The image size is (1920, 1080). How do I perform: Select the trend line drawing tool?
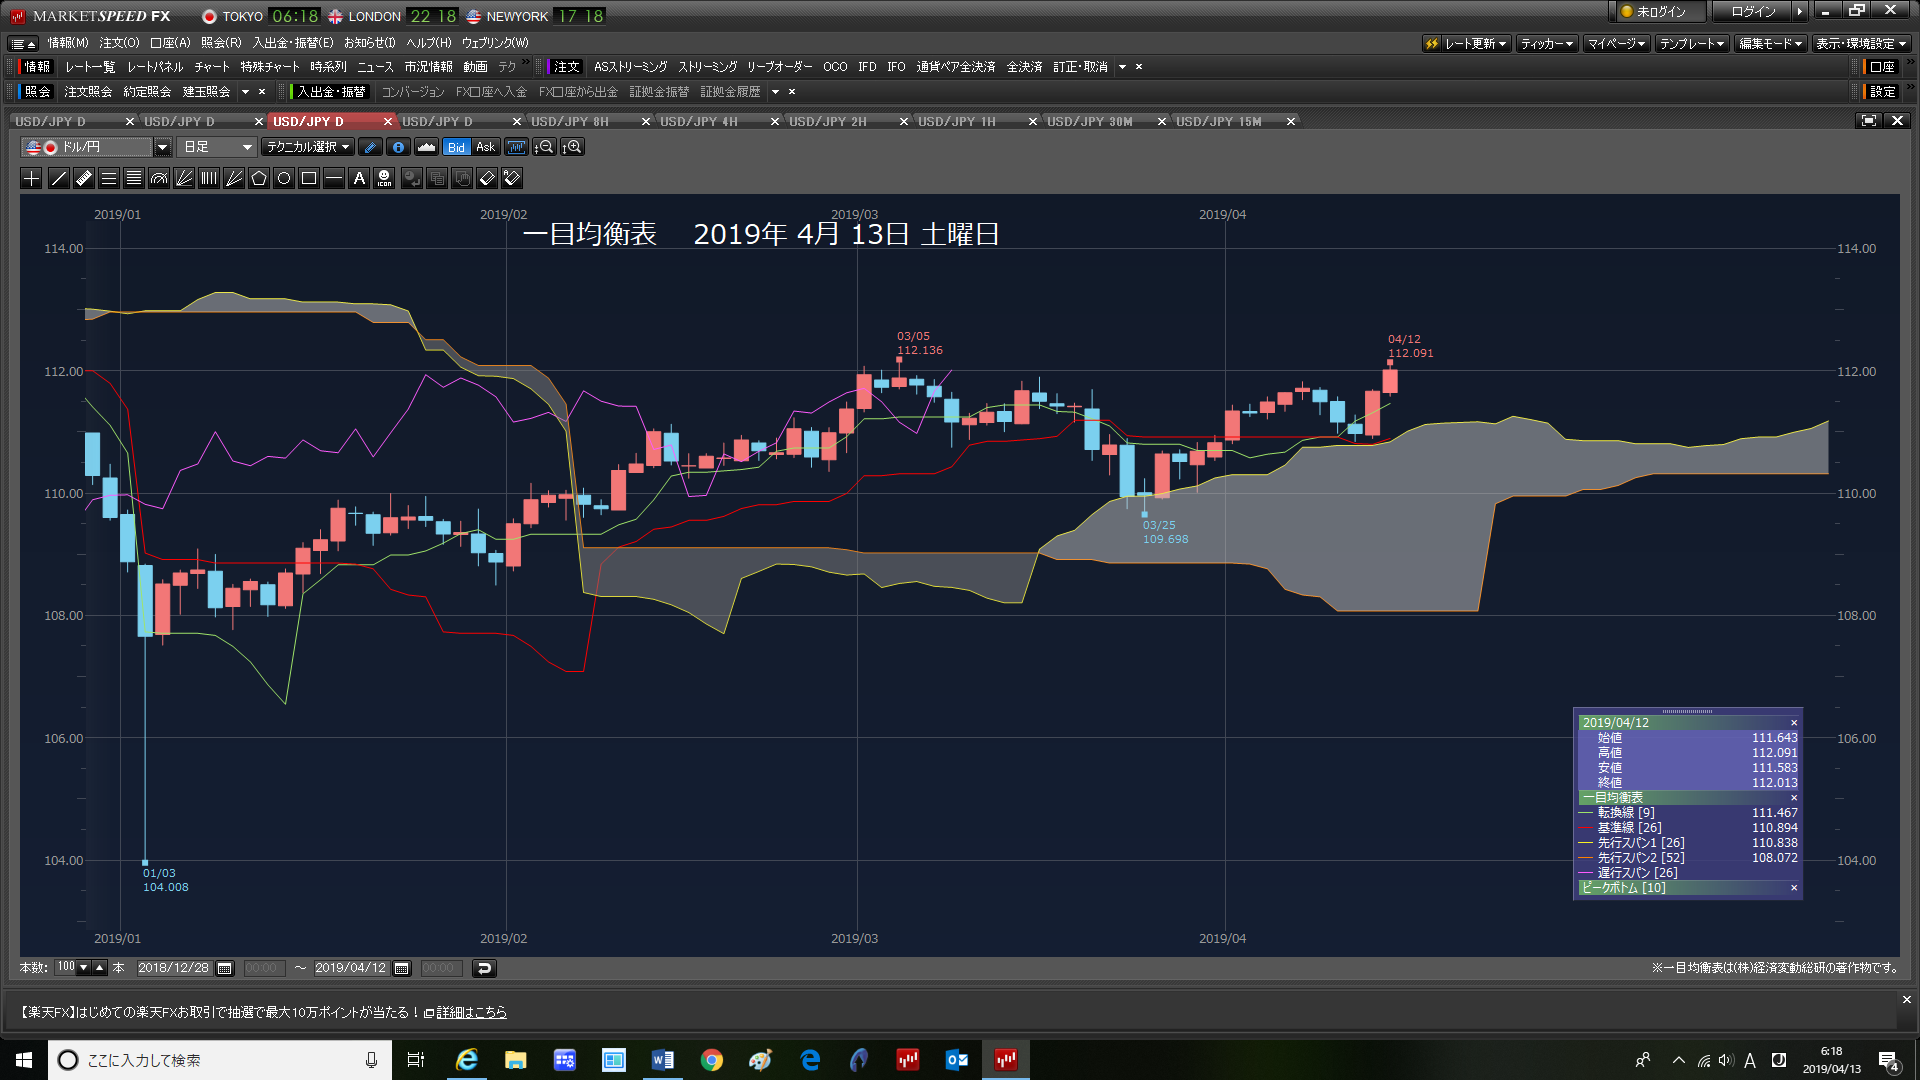[x=59, y=178]
